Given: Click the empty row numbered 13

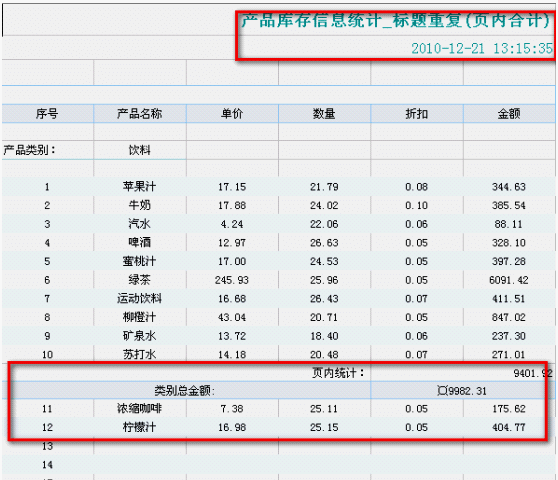Looking at the screenshot, I should 278,446.
